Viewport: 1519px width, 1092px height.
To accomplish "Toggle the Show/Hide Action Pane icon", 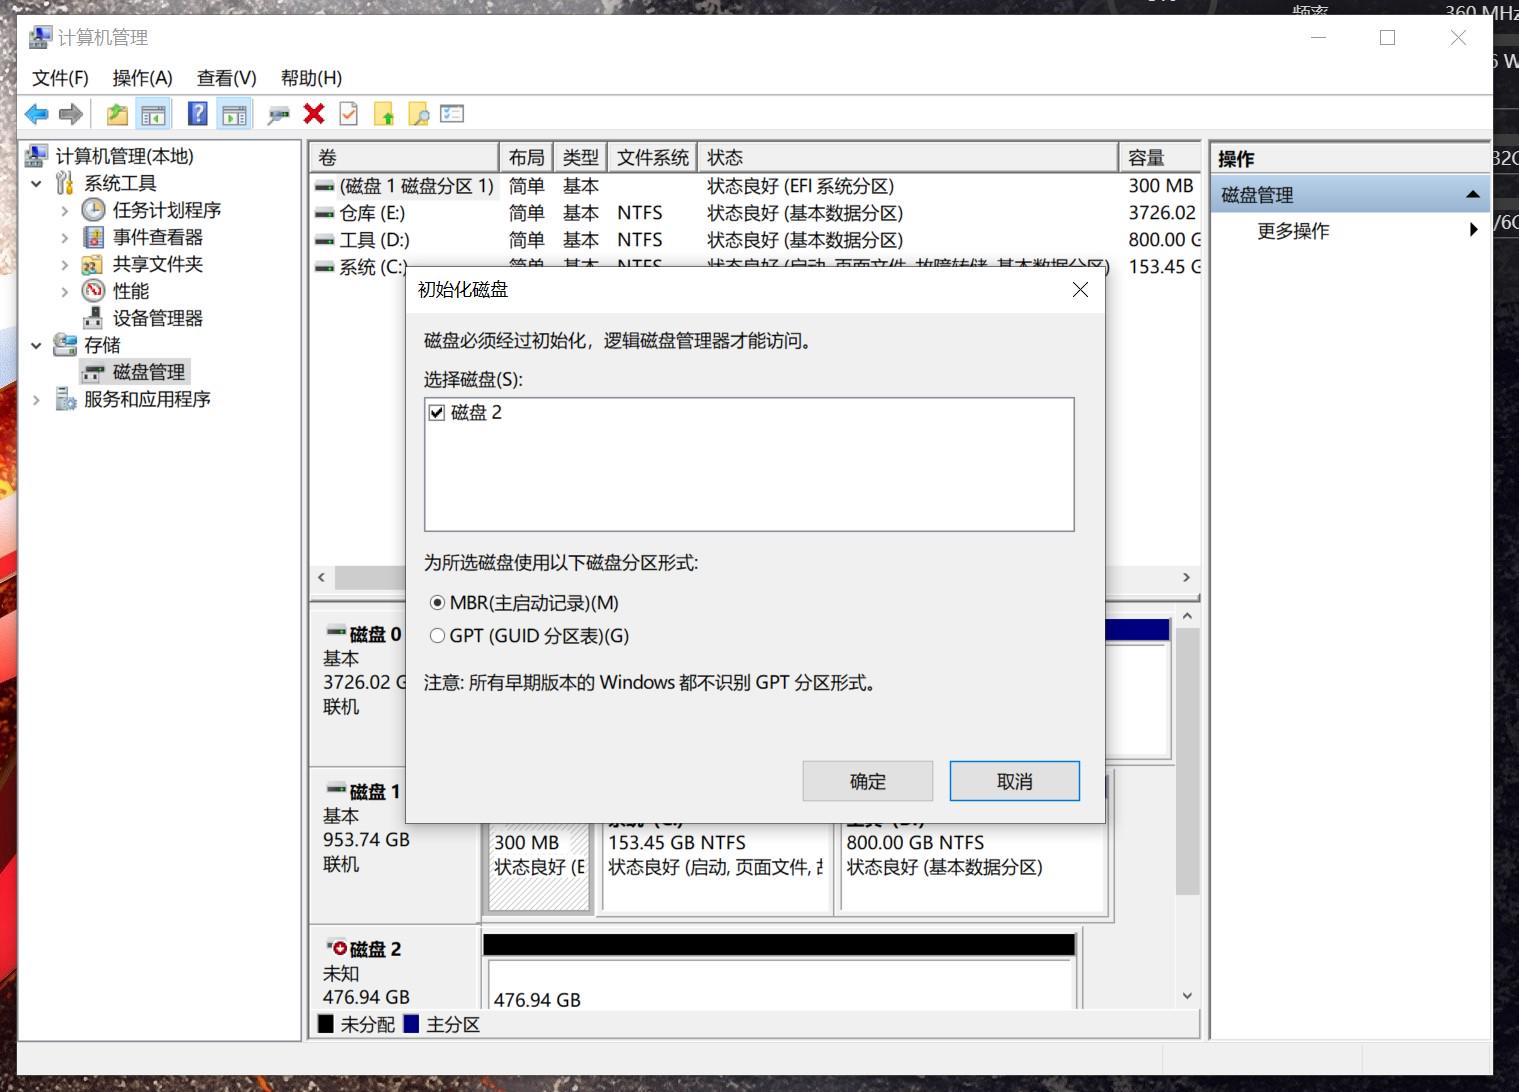I will (x=234, y=114).
